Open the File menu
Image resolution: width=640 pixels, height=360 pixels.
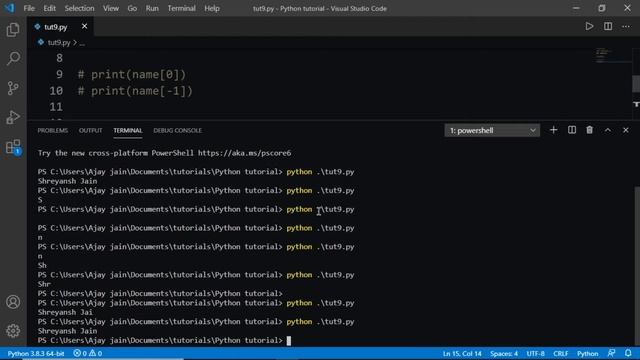pos(29,8)
